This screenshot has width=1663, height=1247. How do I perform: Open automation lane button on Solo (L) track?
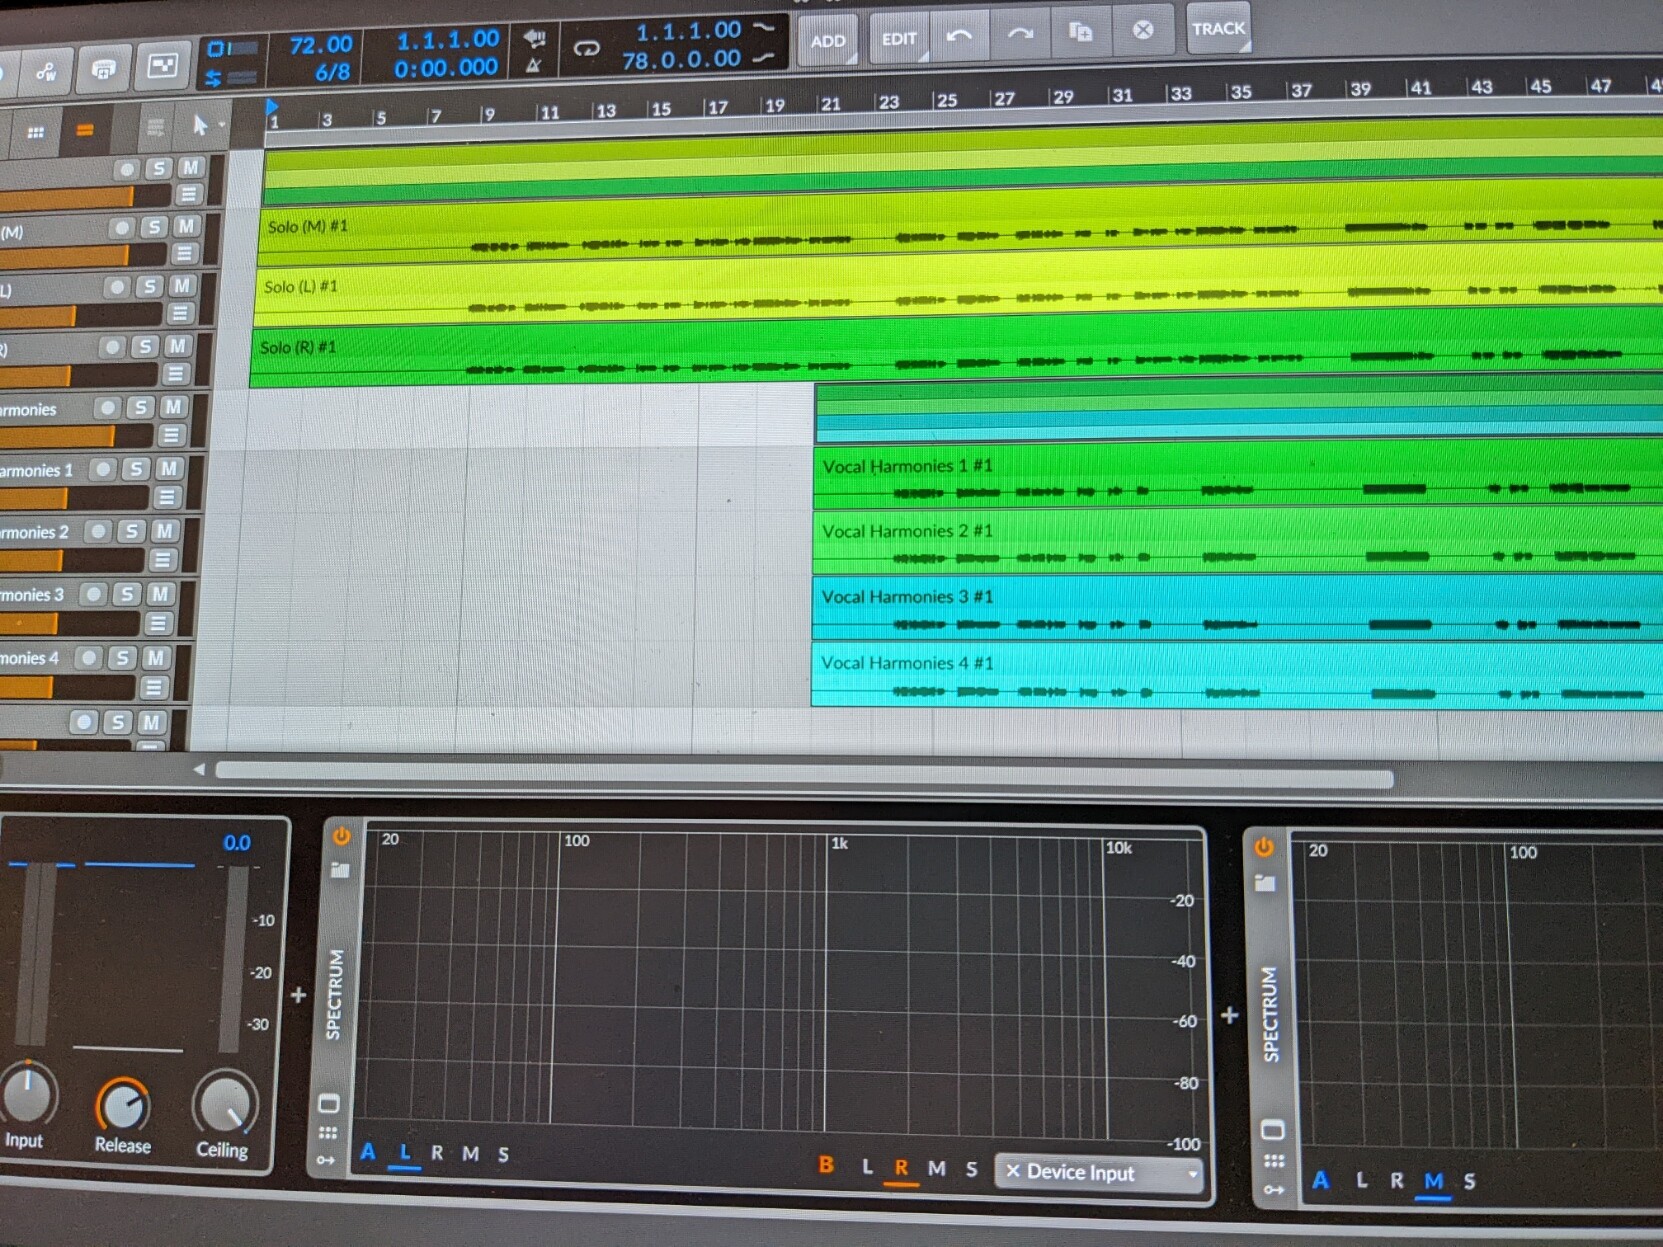pyautogui.click(x=179, y=314)
